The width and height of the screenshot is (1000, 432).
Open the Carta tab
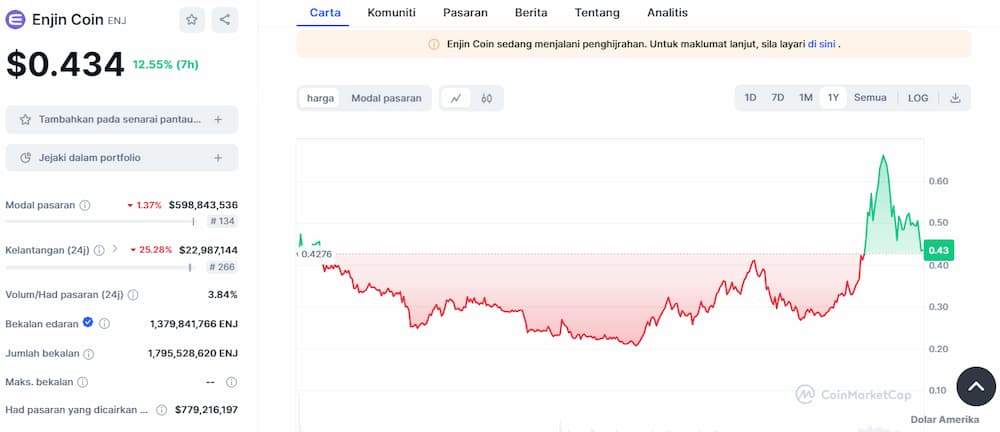coord(325,12)
